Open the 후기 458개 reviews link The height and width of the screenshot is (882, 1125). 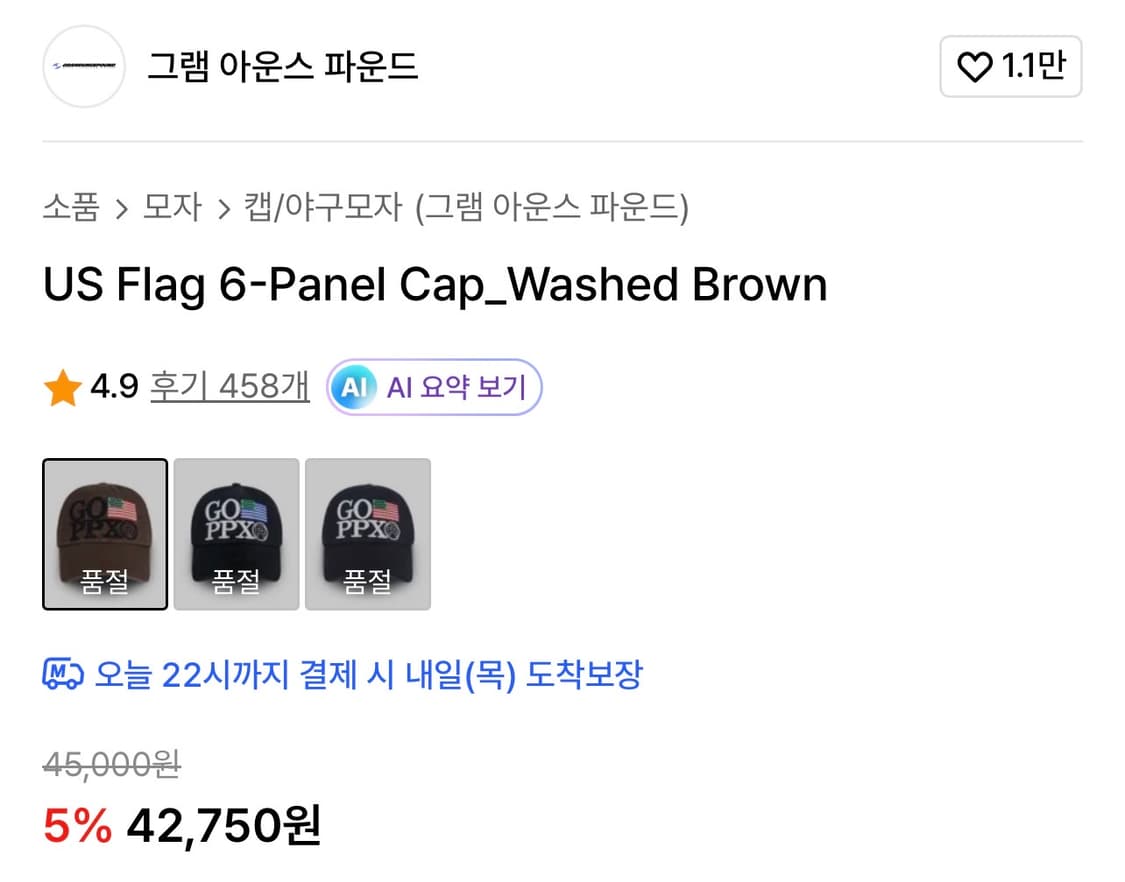[x=228, y=386]
